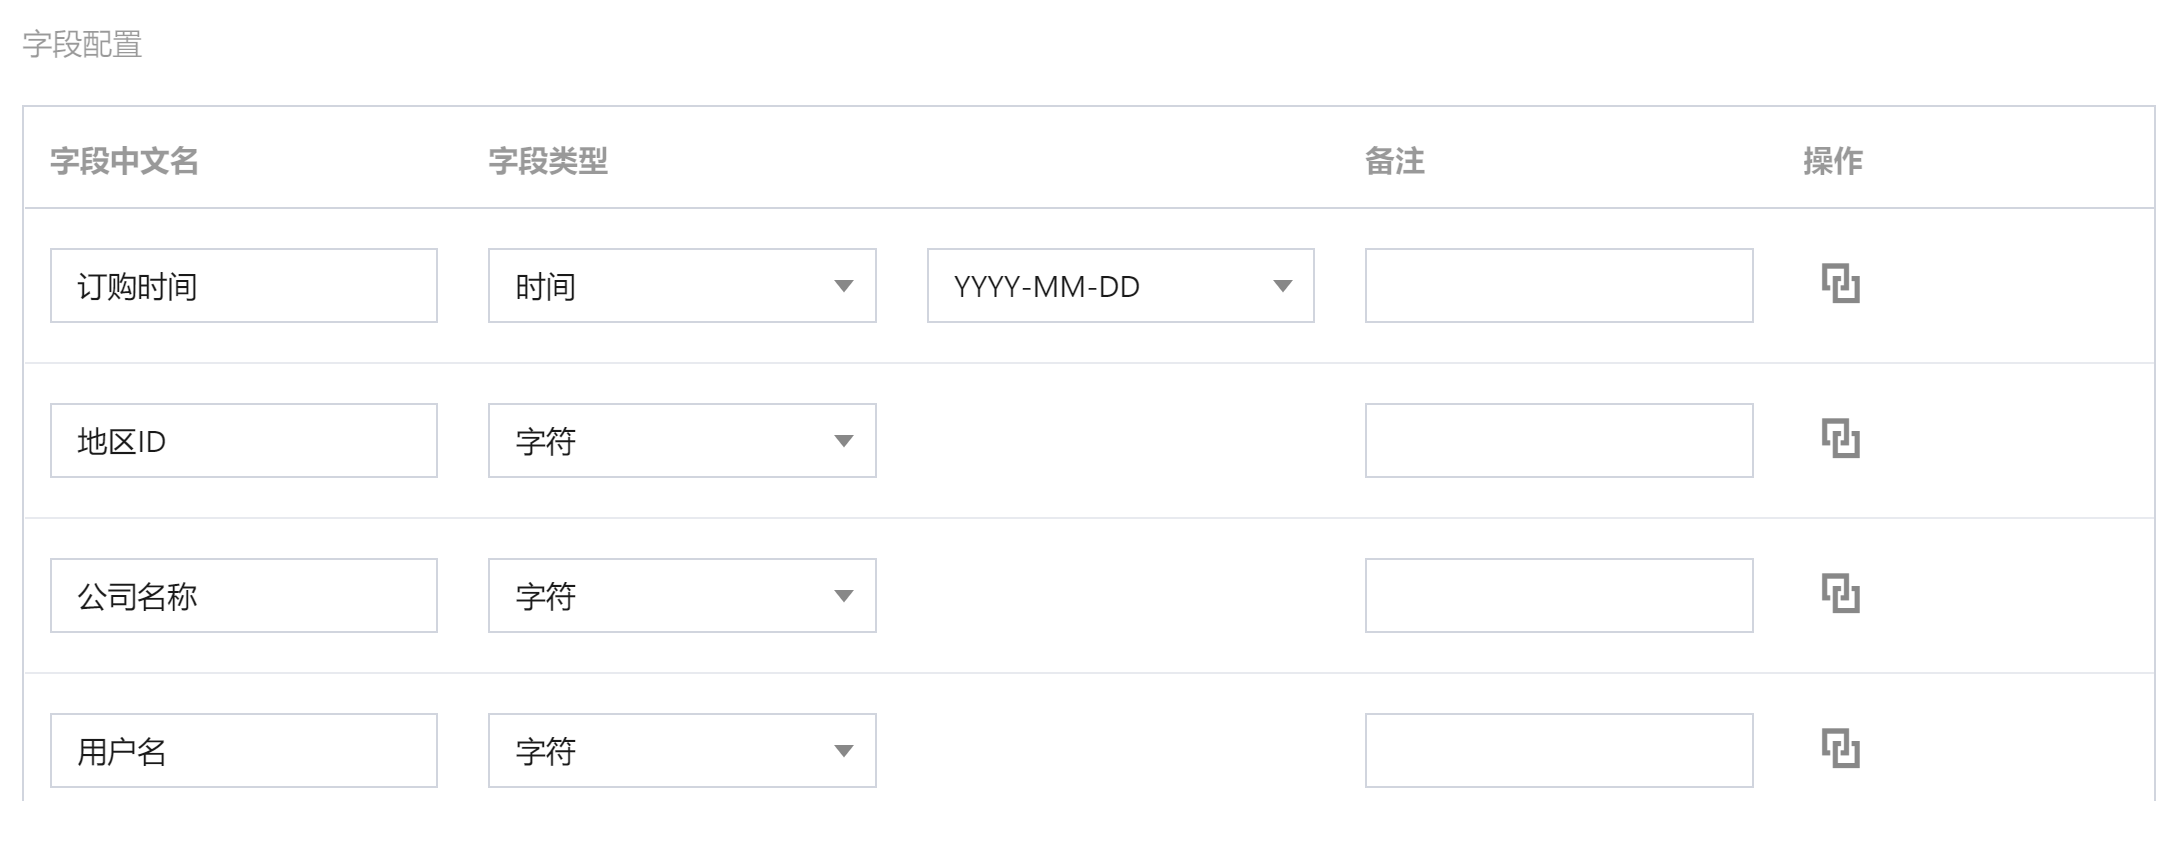
Task: Select the 用户名 name input field
Action: pos(243,751)
